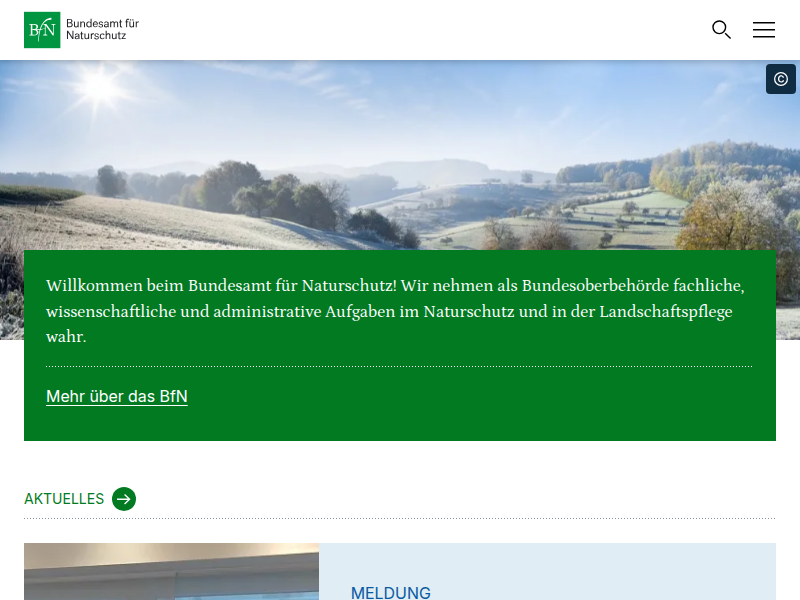Click the word 'wahr.' in the banner
Viewport: 800px width, 600px height.
(66, 338)
